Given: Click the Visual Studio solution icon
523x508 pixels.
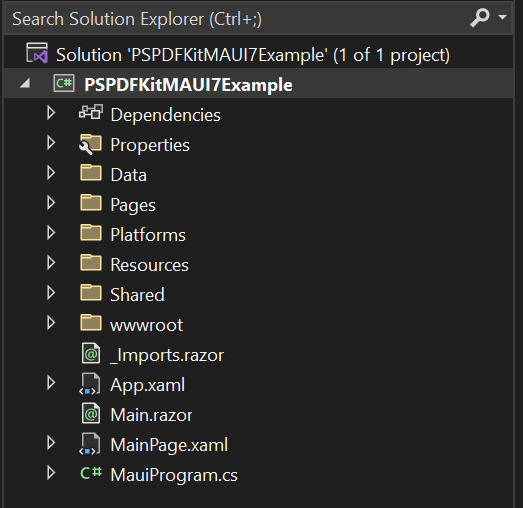Looking at the screenshot, I should pyautogui.click(x=37, y=53).
